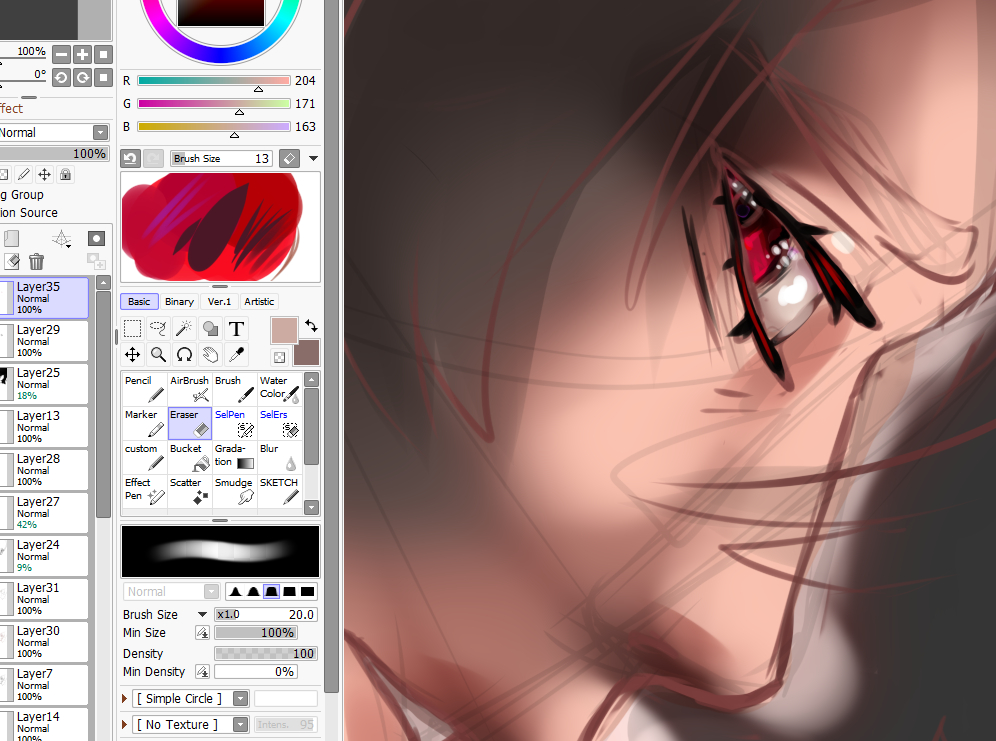Swap foreground and background colors
This screenshot has width=996, height=741.
(x=311, y=325)
